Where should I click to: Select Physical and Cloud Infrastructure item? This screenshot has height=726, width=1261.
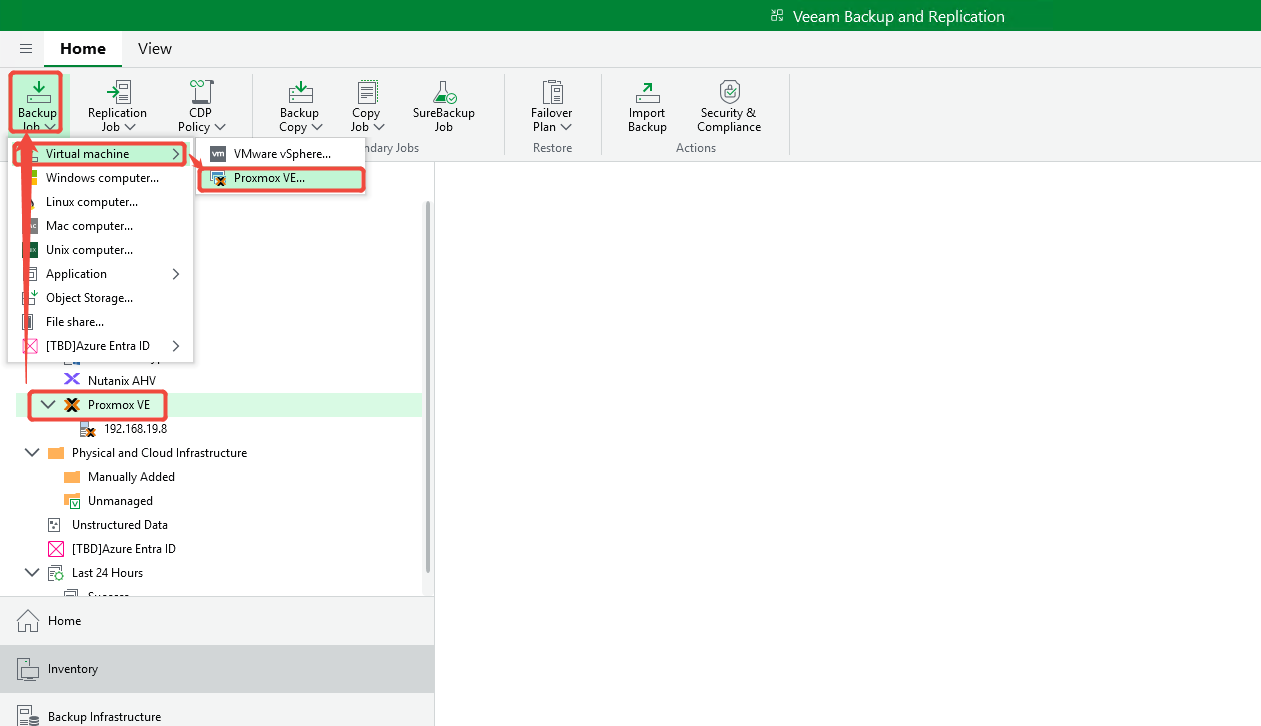click(x=159, y=453)
